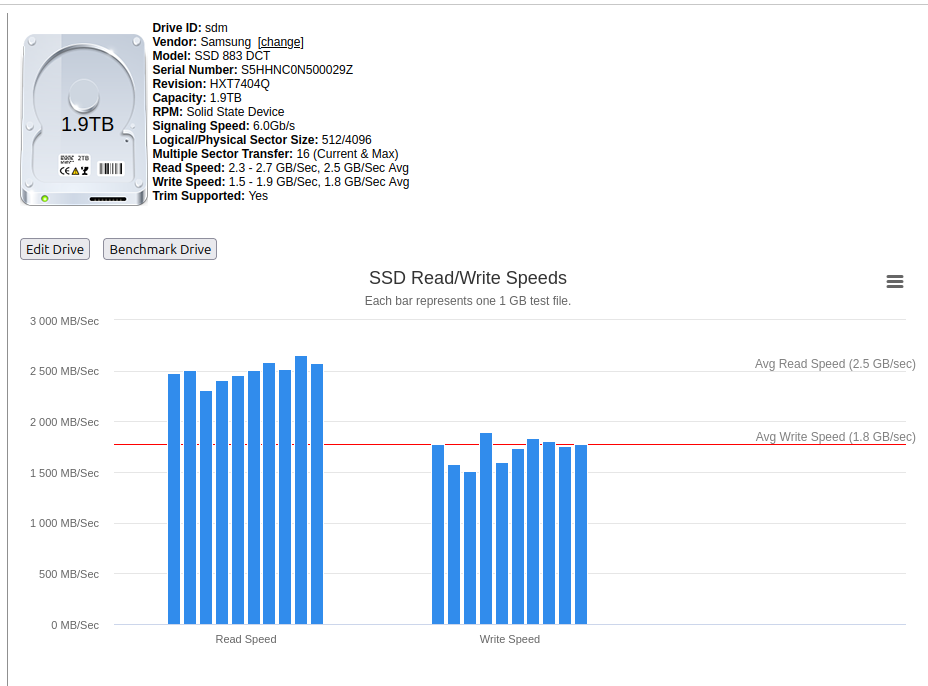Click the Write Speed axis label

coord(510,639)
